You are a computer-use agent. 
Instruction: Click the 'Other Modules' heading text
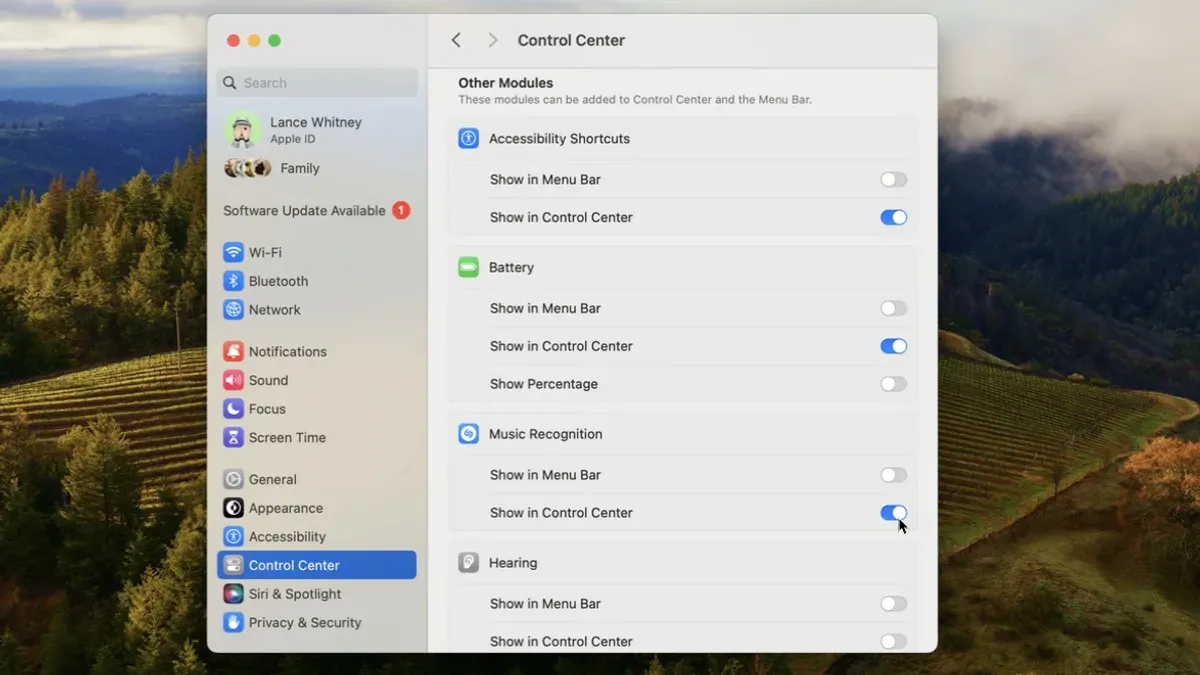pyautogui.click(x=505, y=83)
